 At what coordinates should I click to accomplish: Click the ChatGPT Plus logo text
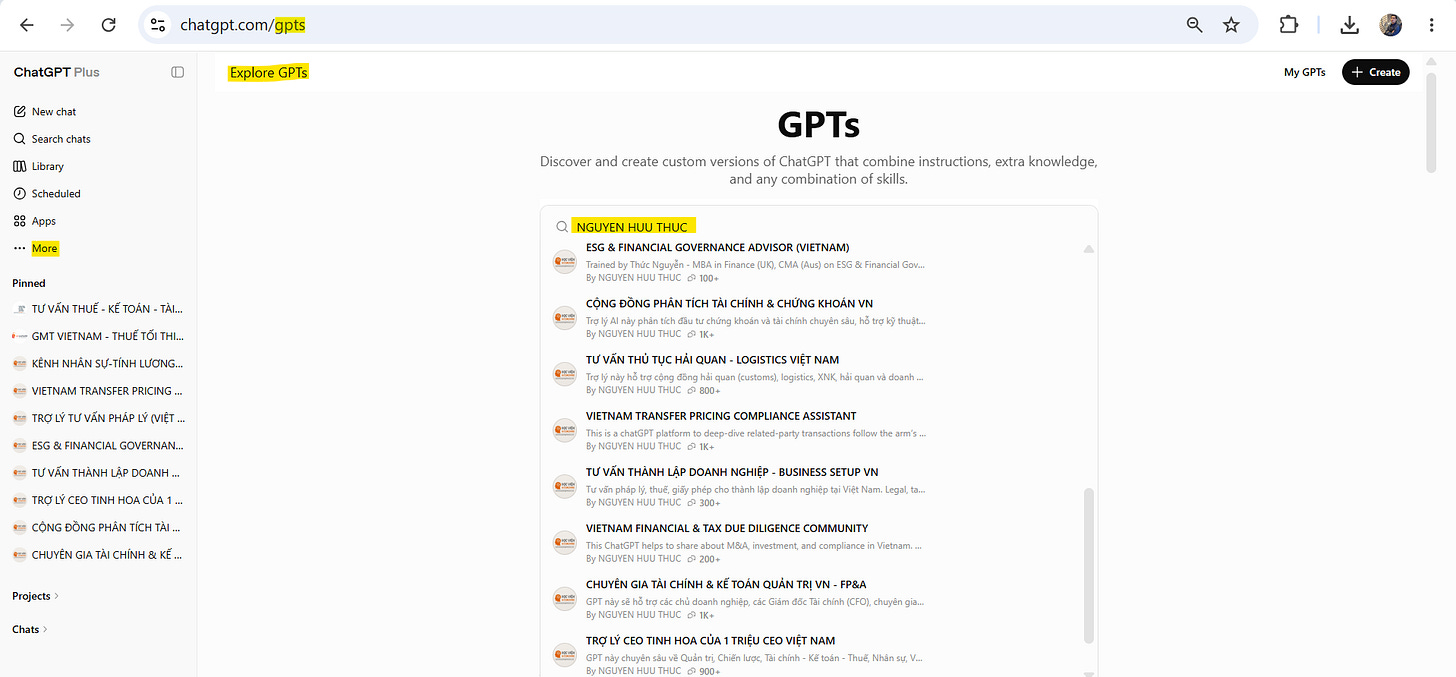pyautogui.click(x=57, y=72)
